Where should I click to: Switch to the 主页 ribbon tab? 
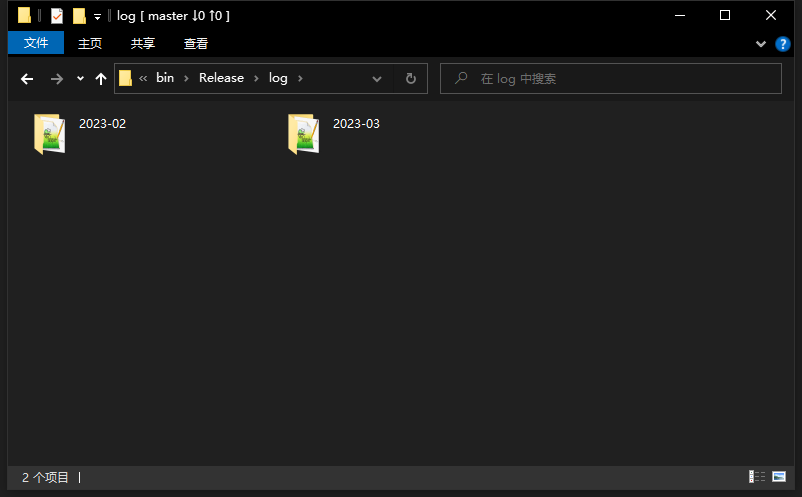(x=90, y=44)
